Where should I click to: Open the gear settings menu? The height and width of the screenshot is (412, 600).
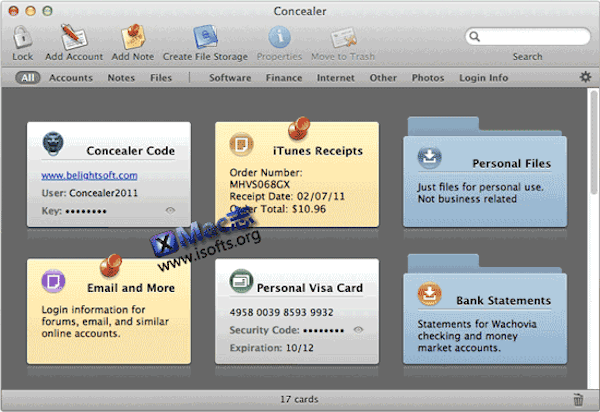(x=585, y=77)
